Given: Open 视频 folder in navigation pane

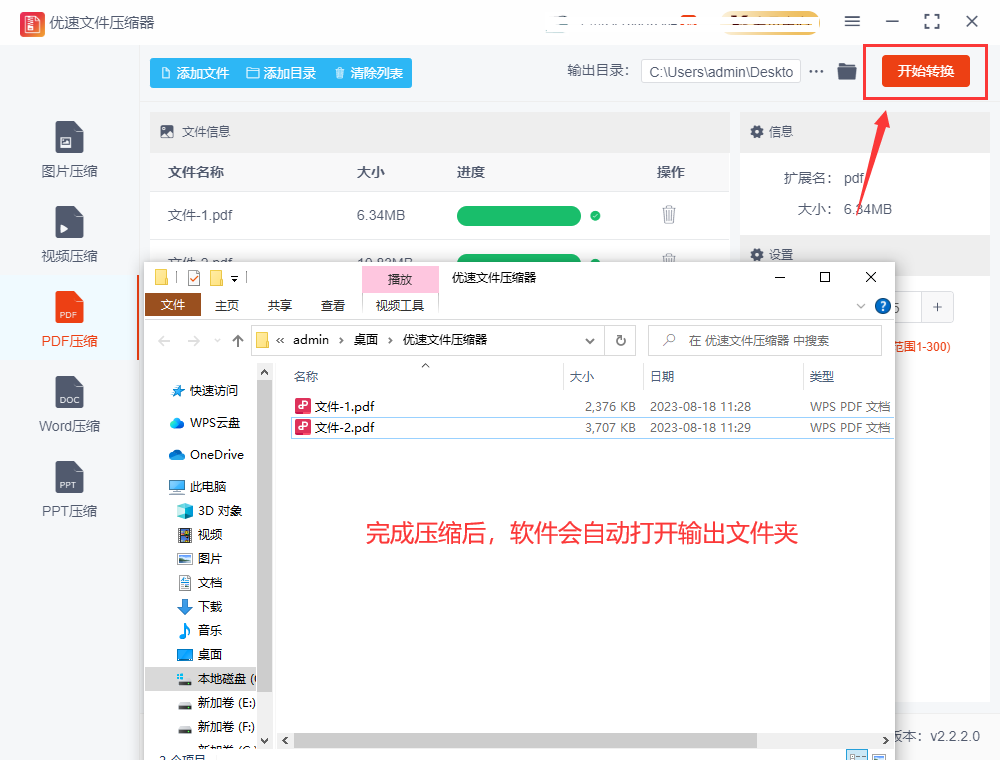Looking at the screenshot, I should [x=200, y=534].
